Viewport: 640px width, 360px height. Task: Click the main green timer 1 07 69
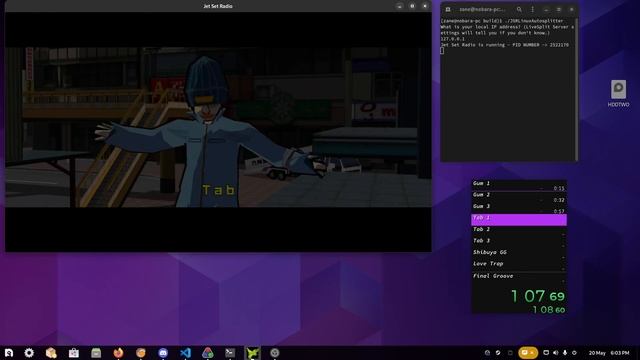coord(538,296)
